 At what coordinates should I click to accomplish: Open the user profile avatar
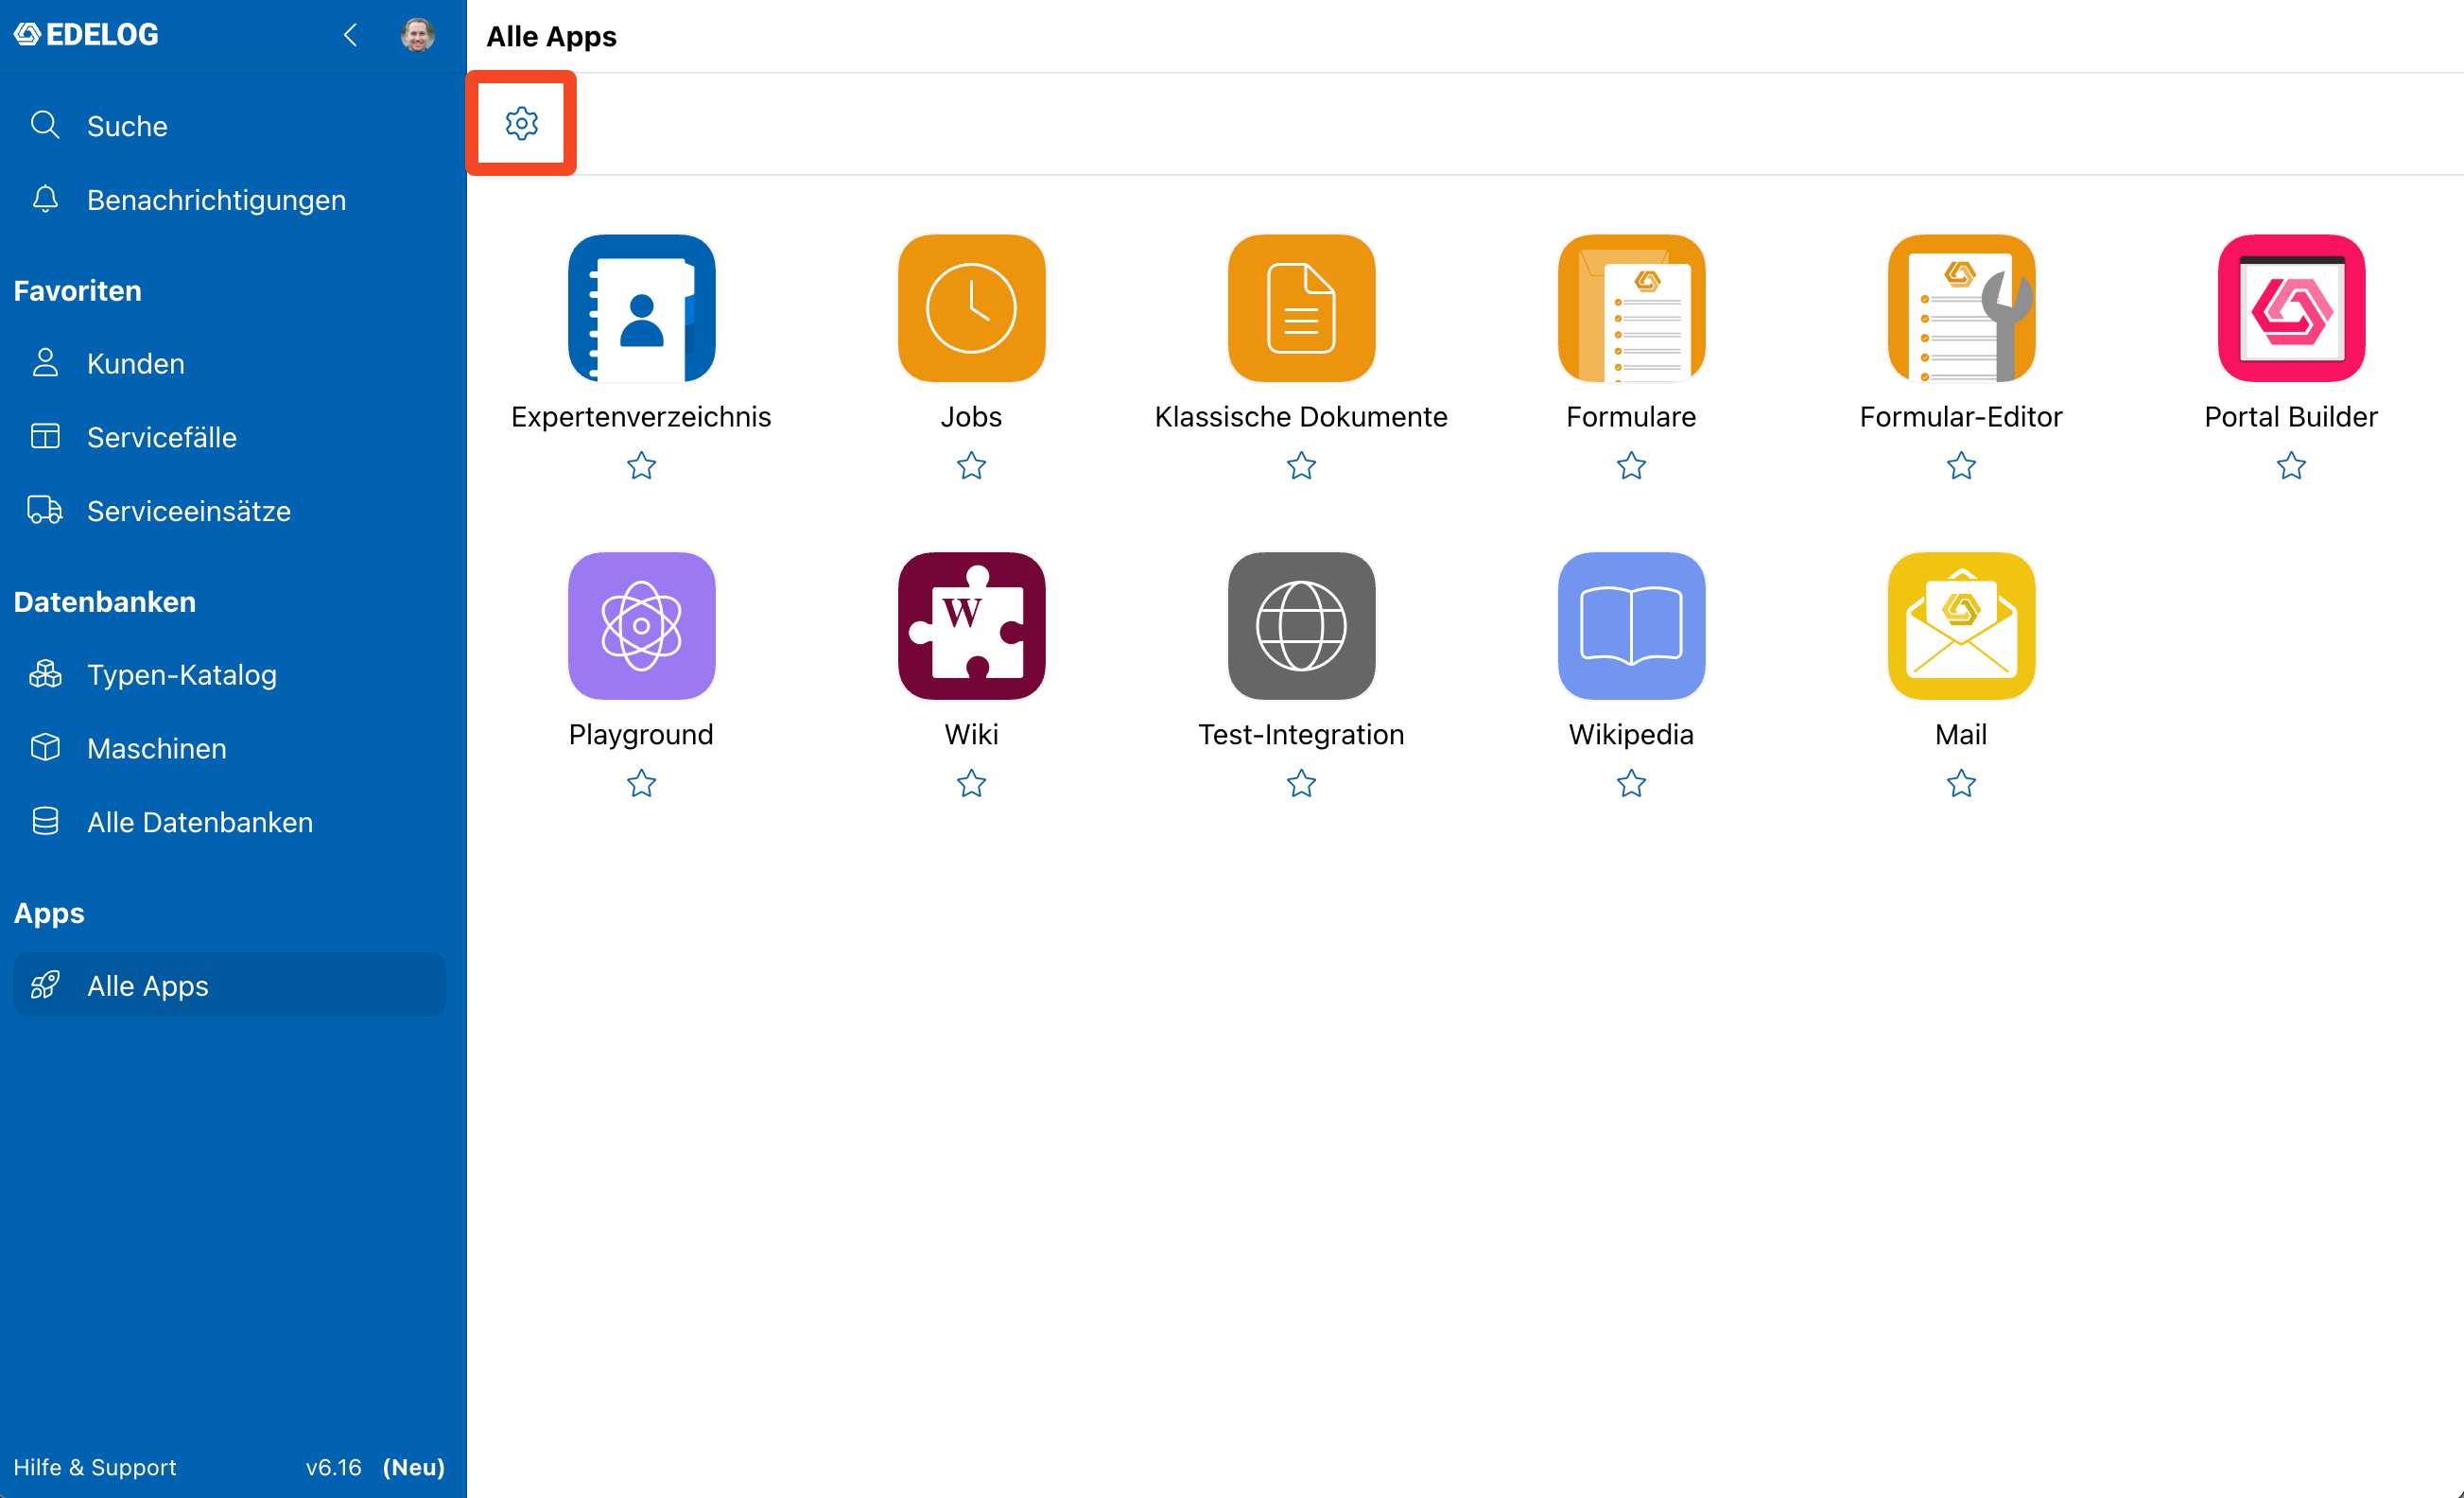click(417, 35)
